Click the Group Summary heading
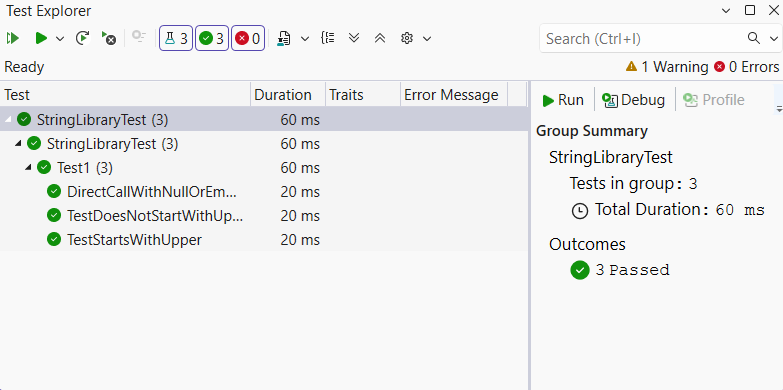This screenshot has height=390, width=783. (x=592, y=131)
